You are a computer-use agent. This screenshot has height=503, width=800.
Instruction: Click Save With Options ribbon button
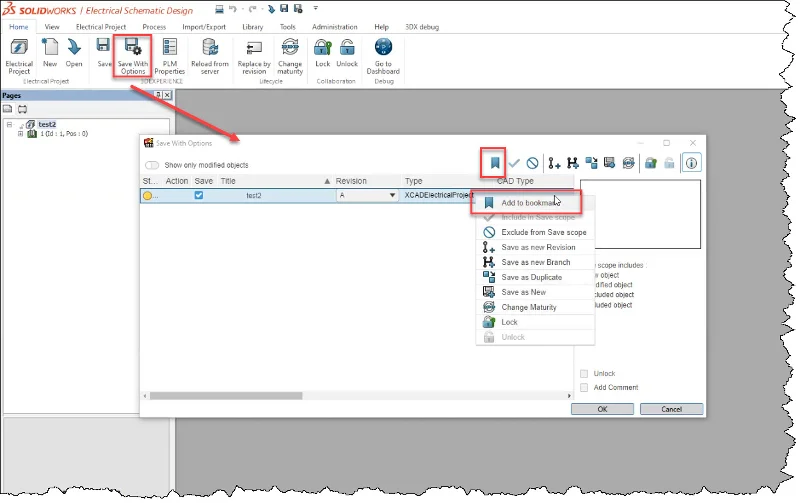point(132,55)
